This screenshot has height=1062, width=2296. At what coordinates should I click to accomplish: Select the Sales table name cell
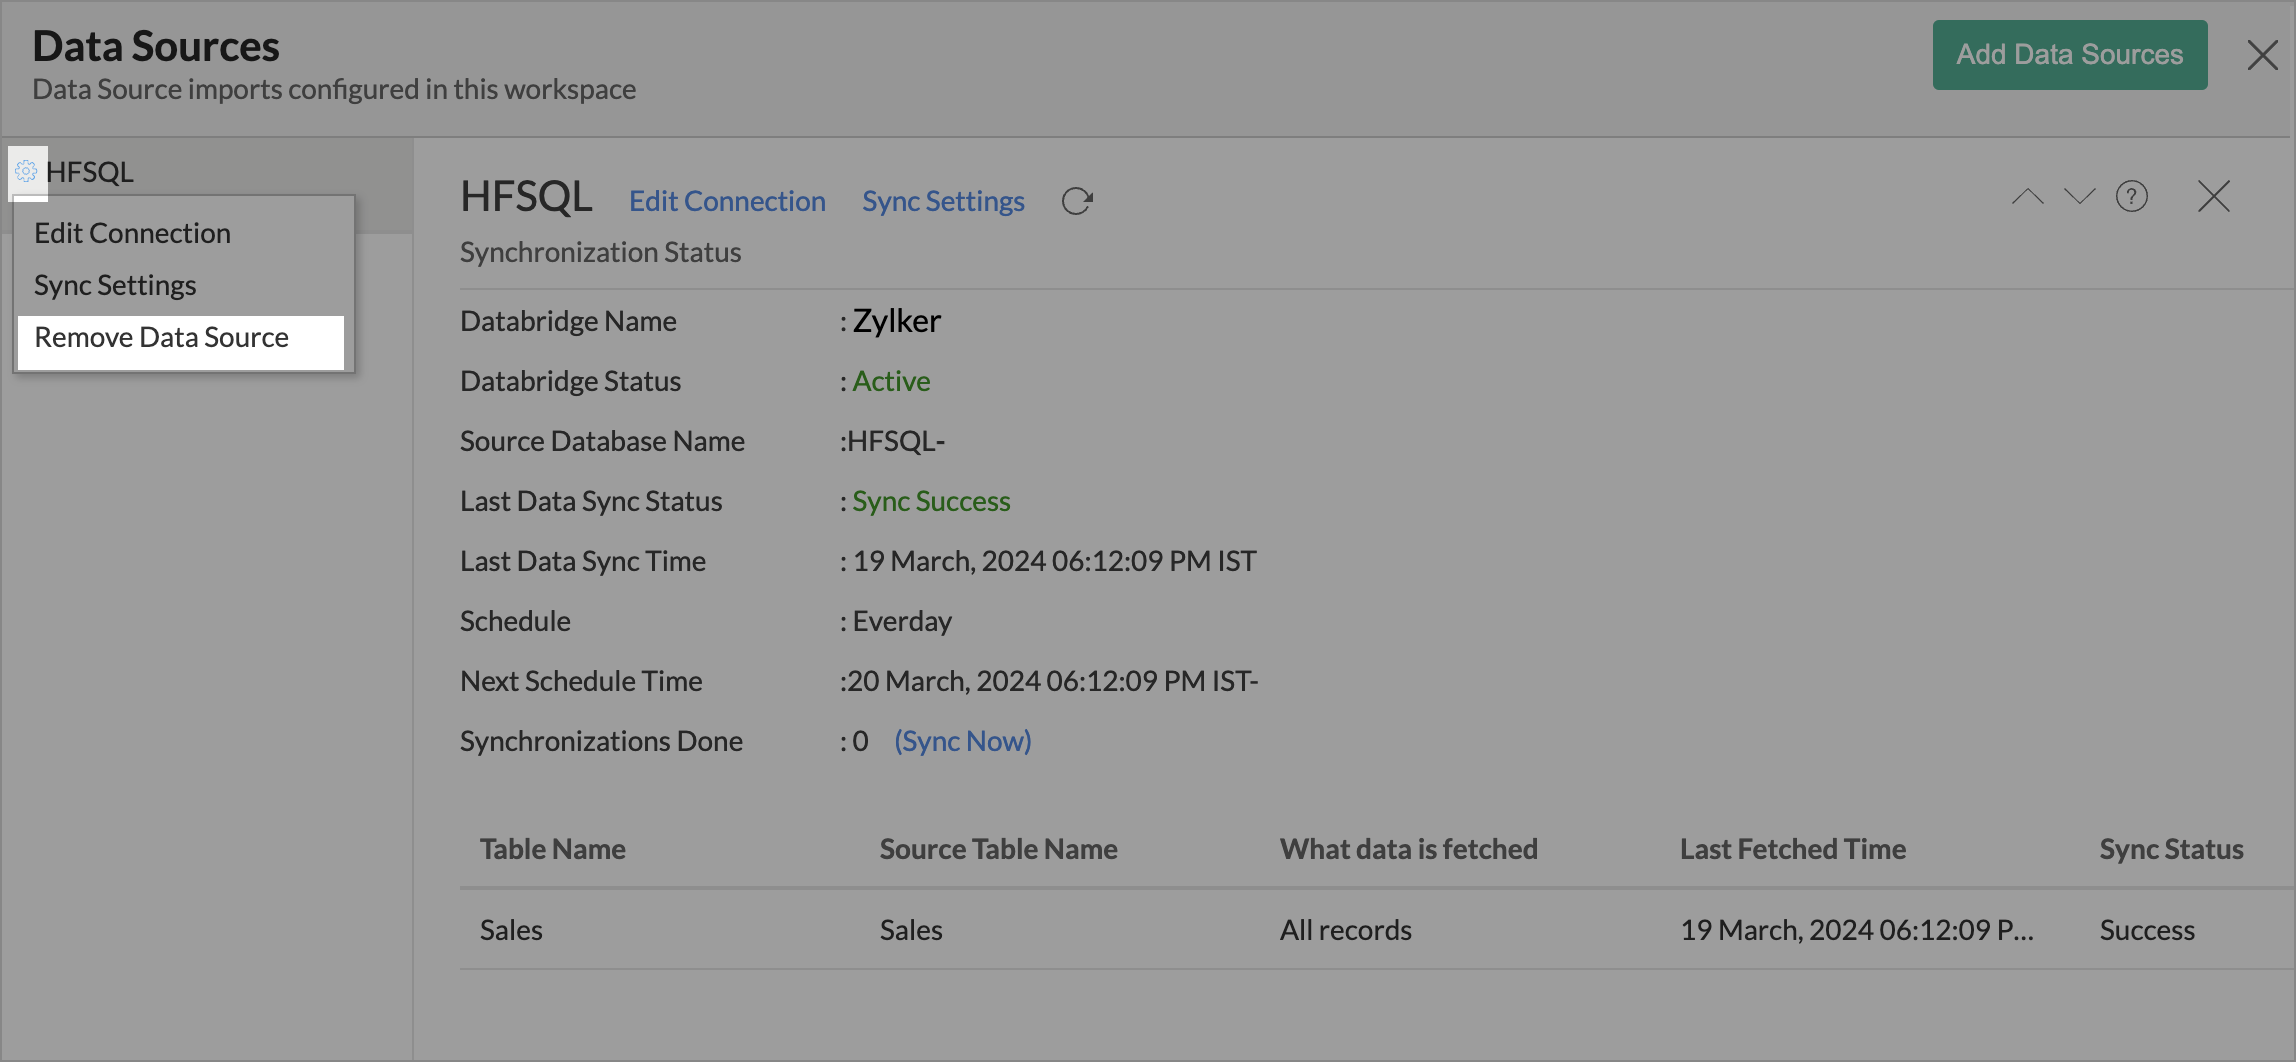[x=511, y=930]
